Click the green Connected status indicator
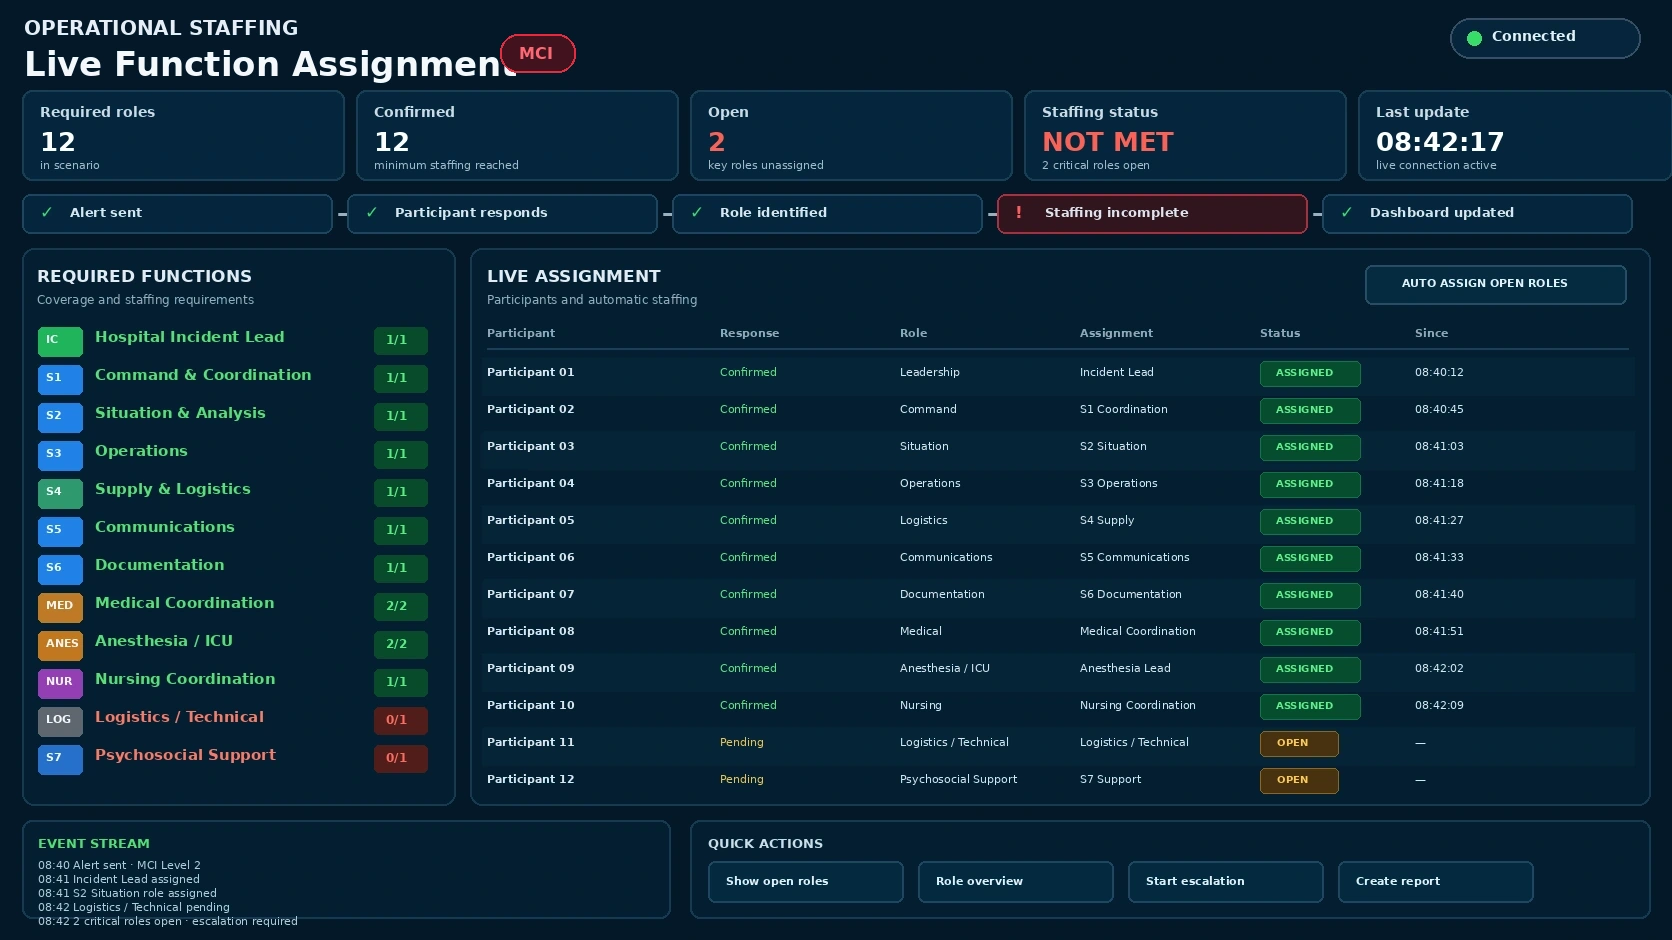The height and width of the screenshot is (940, 1672). coord(1545,38)
